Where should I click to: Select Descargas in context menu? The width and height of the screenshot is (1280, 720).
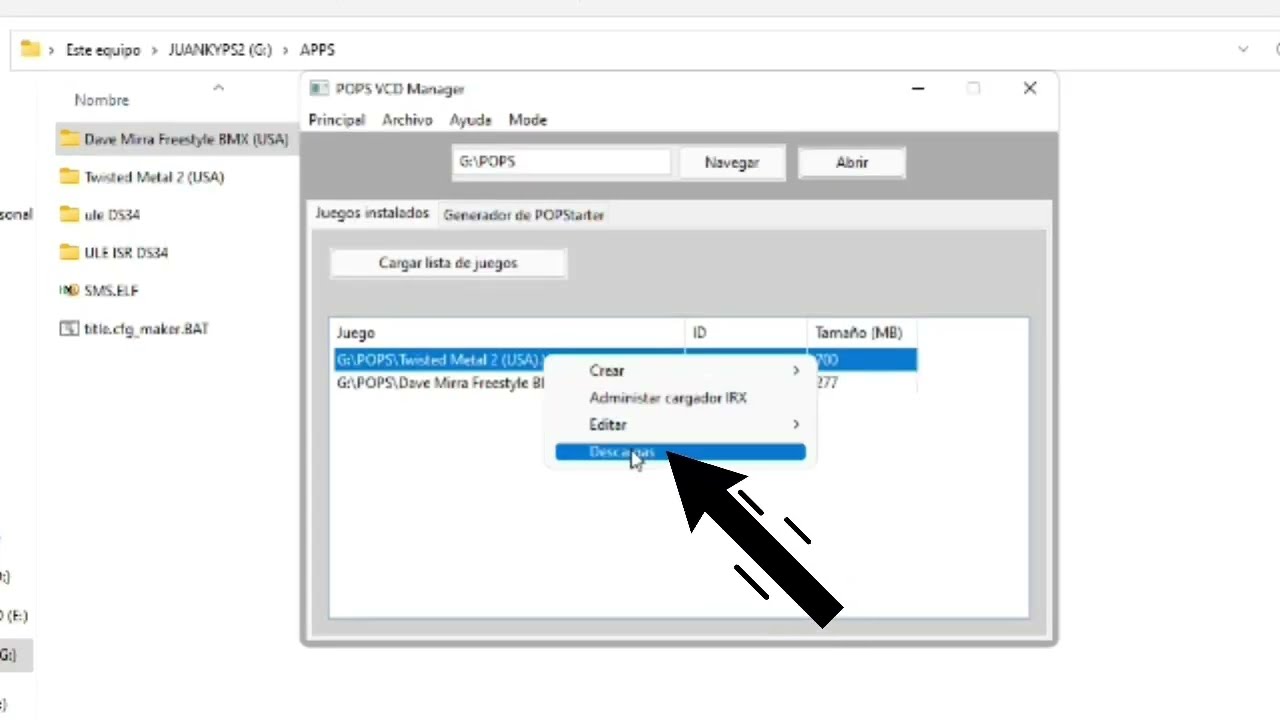click(x=680, y=452)
